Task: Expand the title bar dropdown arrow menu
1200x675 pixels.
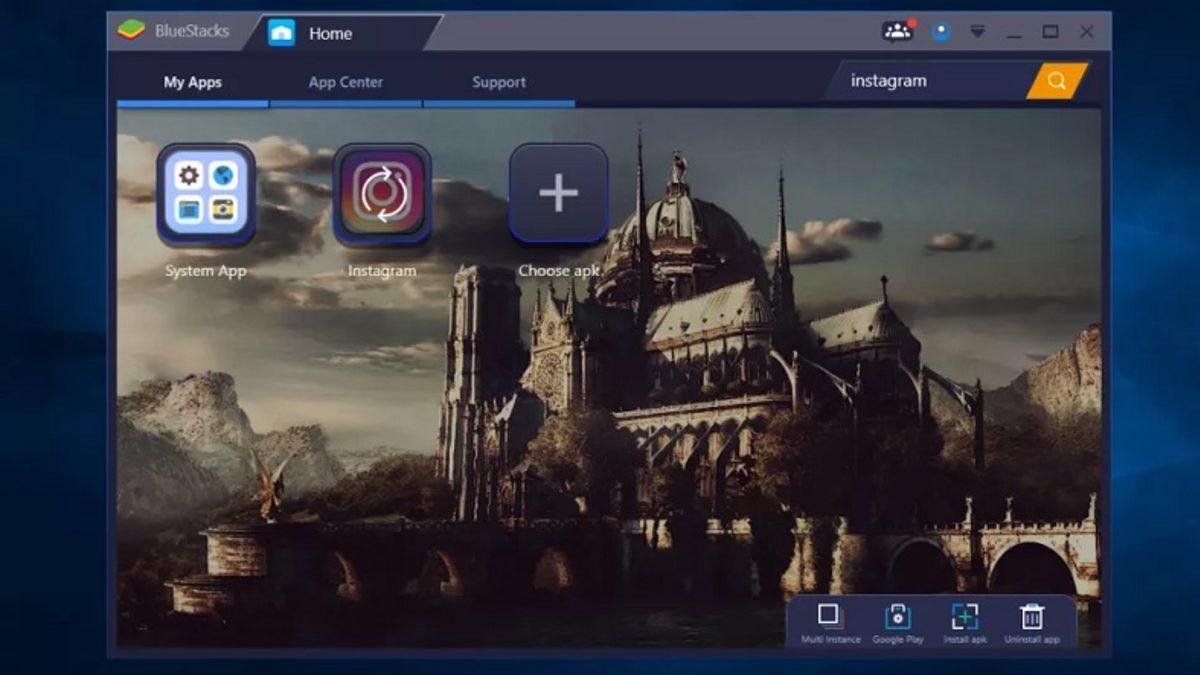Action: [978, 32]
